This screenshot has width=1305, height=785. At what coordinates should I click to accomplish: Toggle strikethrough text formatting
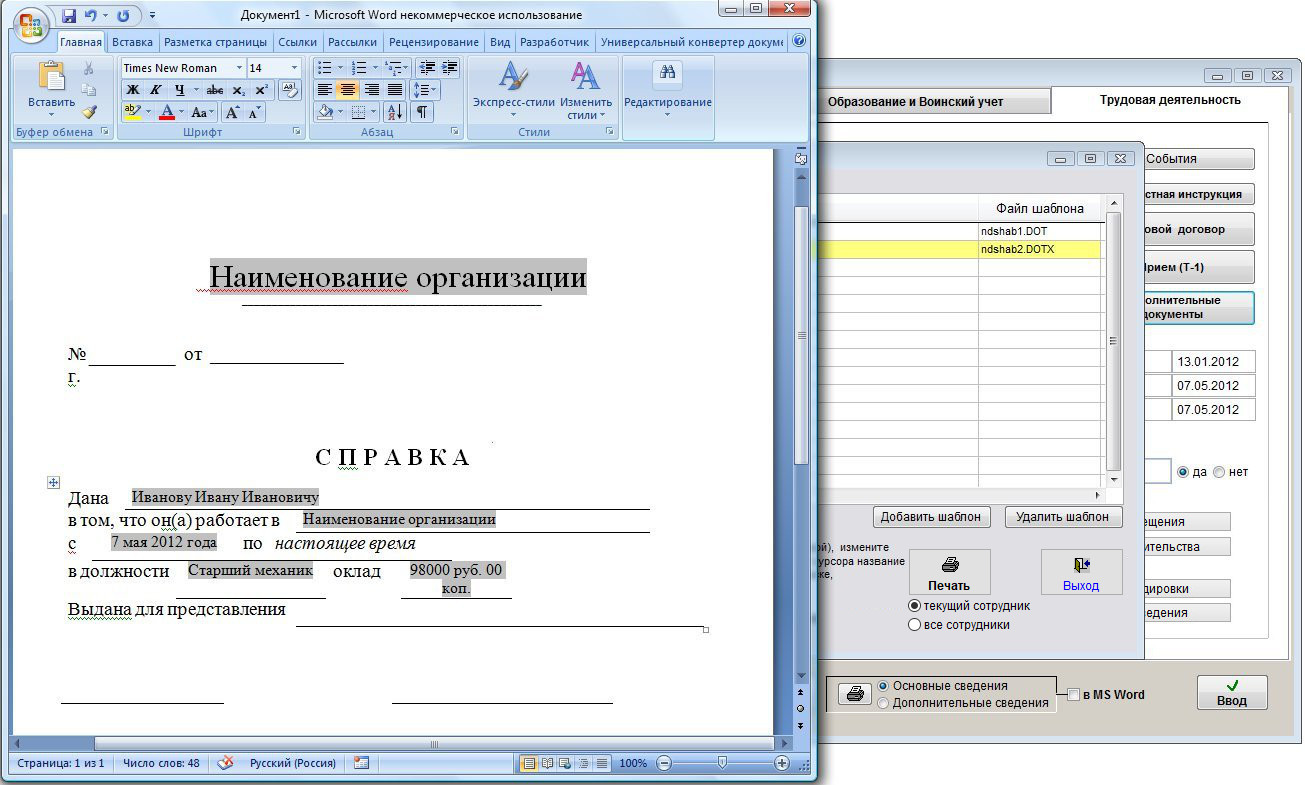(214, 90)
